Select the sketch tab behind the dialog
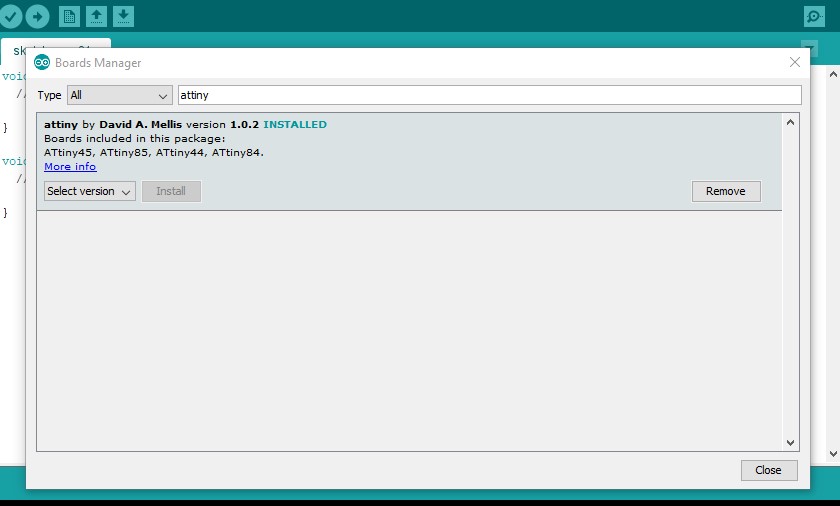Viewport: 840px width, 506px height. tap(56, 44)
